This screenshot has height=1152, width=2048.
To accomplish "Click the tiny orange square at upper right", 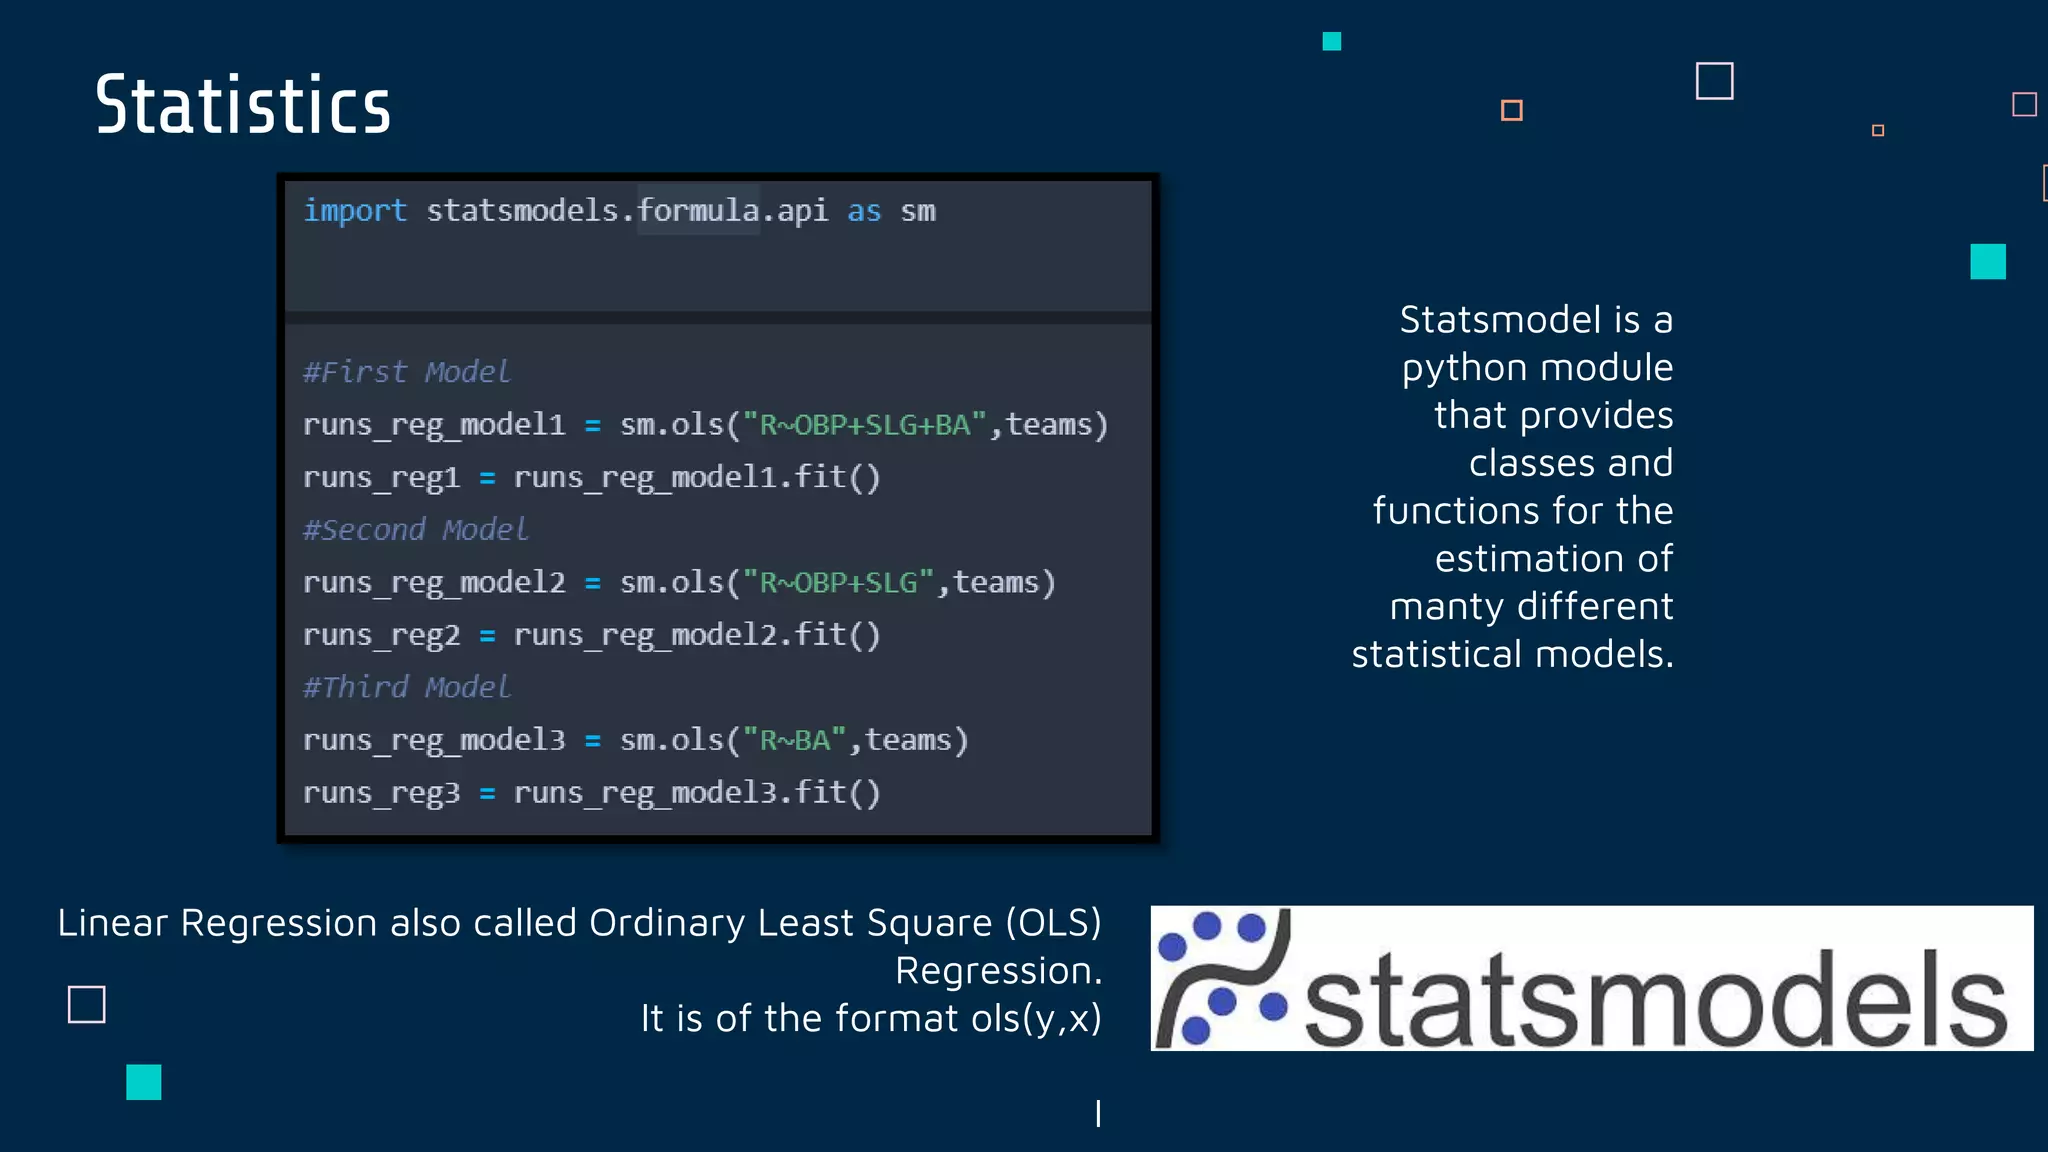I will [x=1877, y=130].
